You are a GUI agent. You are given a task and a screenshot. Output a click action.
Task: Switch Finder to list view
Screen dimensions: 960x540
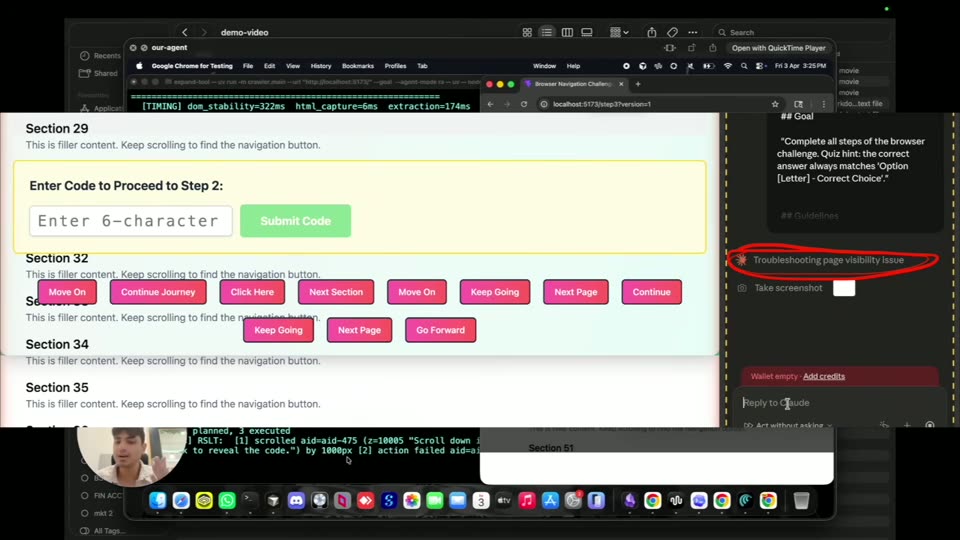(547, 32)
